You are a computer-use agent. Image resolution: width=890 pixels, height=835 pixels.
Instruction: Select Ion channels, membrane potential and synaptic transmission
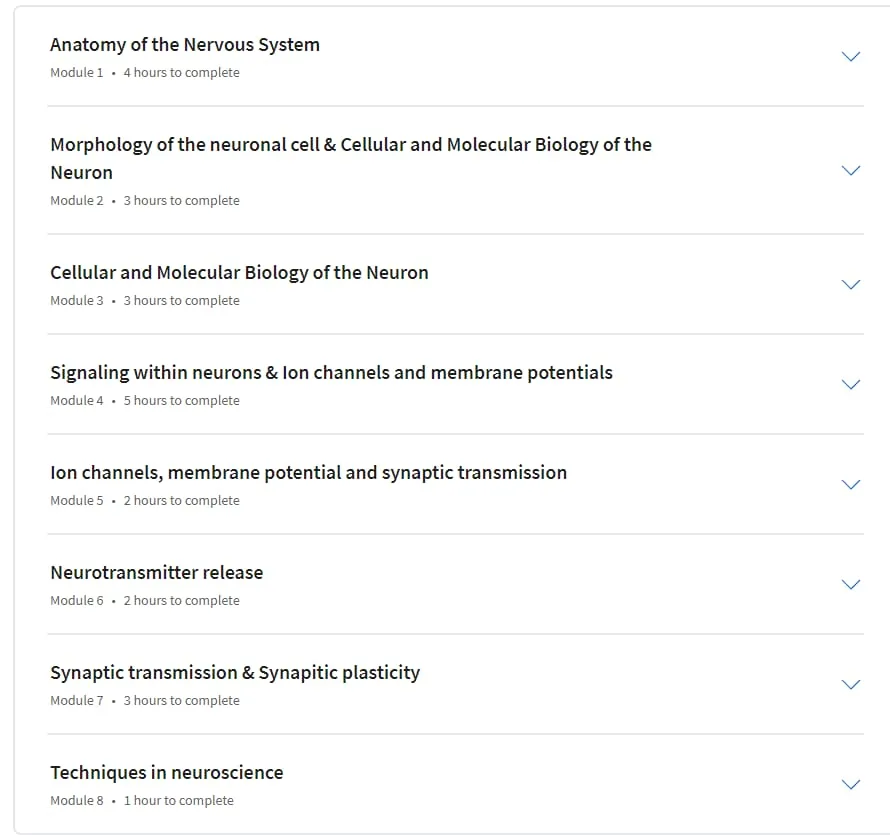point(308,473)
